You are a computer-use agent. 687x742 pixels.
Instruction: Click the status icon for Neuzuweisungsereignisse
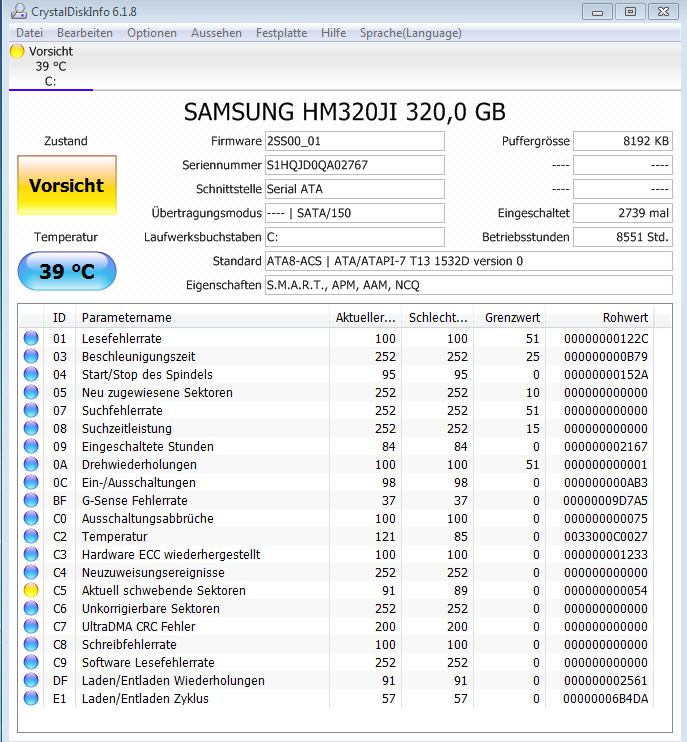pyautogui.click(x=31, y=572)
